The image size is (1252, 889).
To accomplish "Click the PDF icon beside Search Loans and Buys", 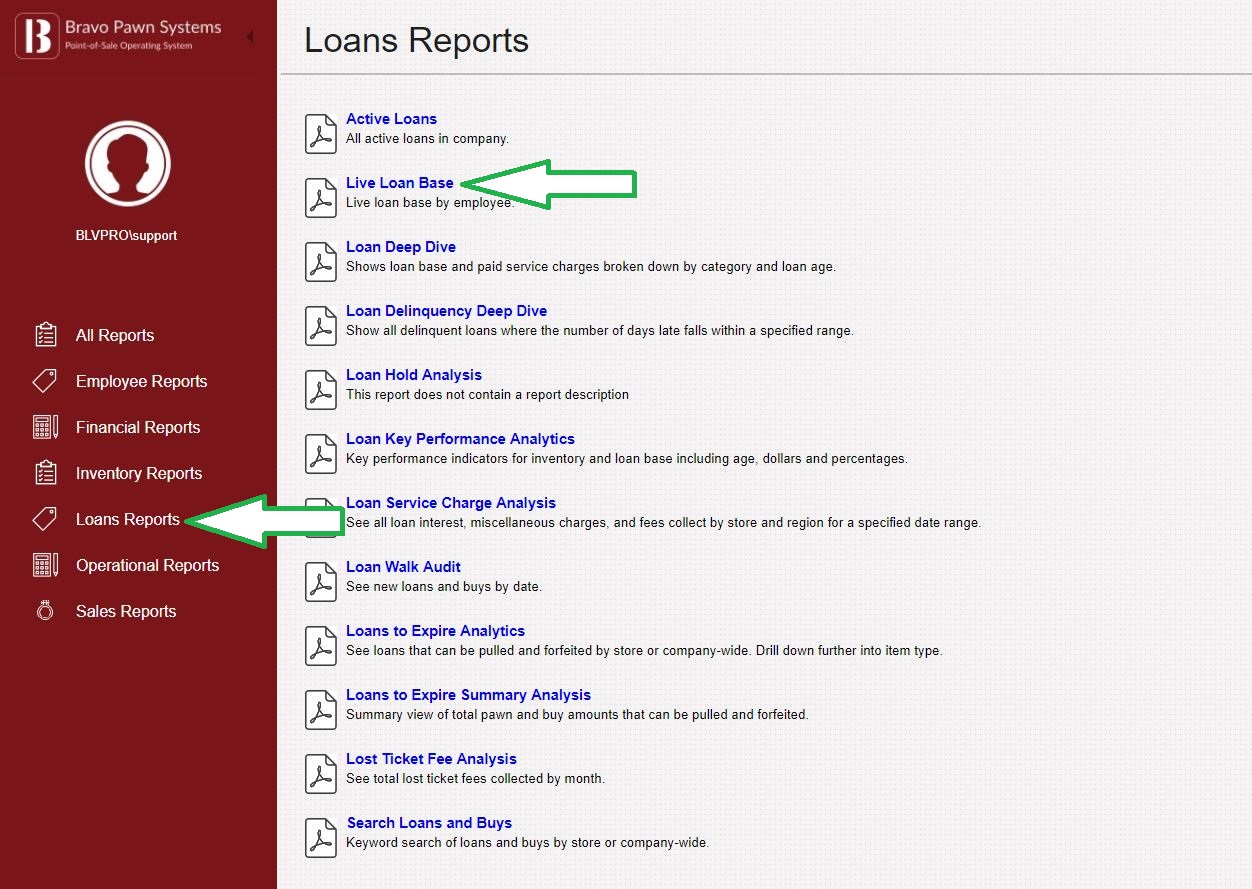I will click(x=320, y=837).
